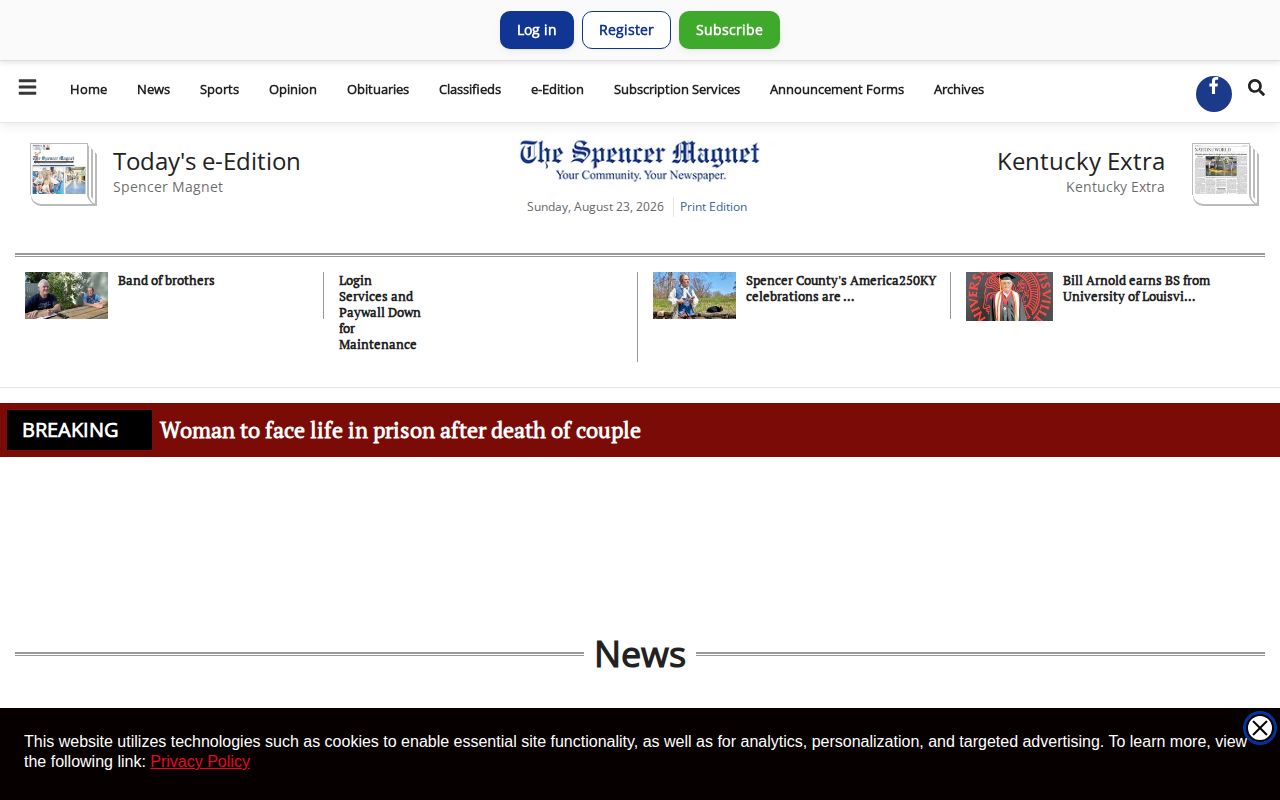Open the hamburger menu icon
Screen dimensions: 1280x800
28,88
